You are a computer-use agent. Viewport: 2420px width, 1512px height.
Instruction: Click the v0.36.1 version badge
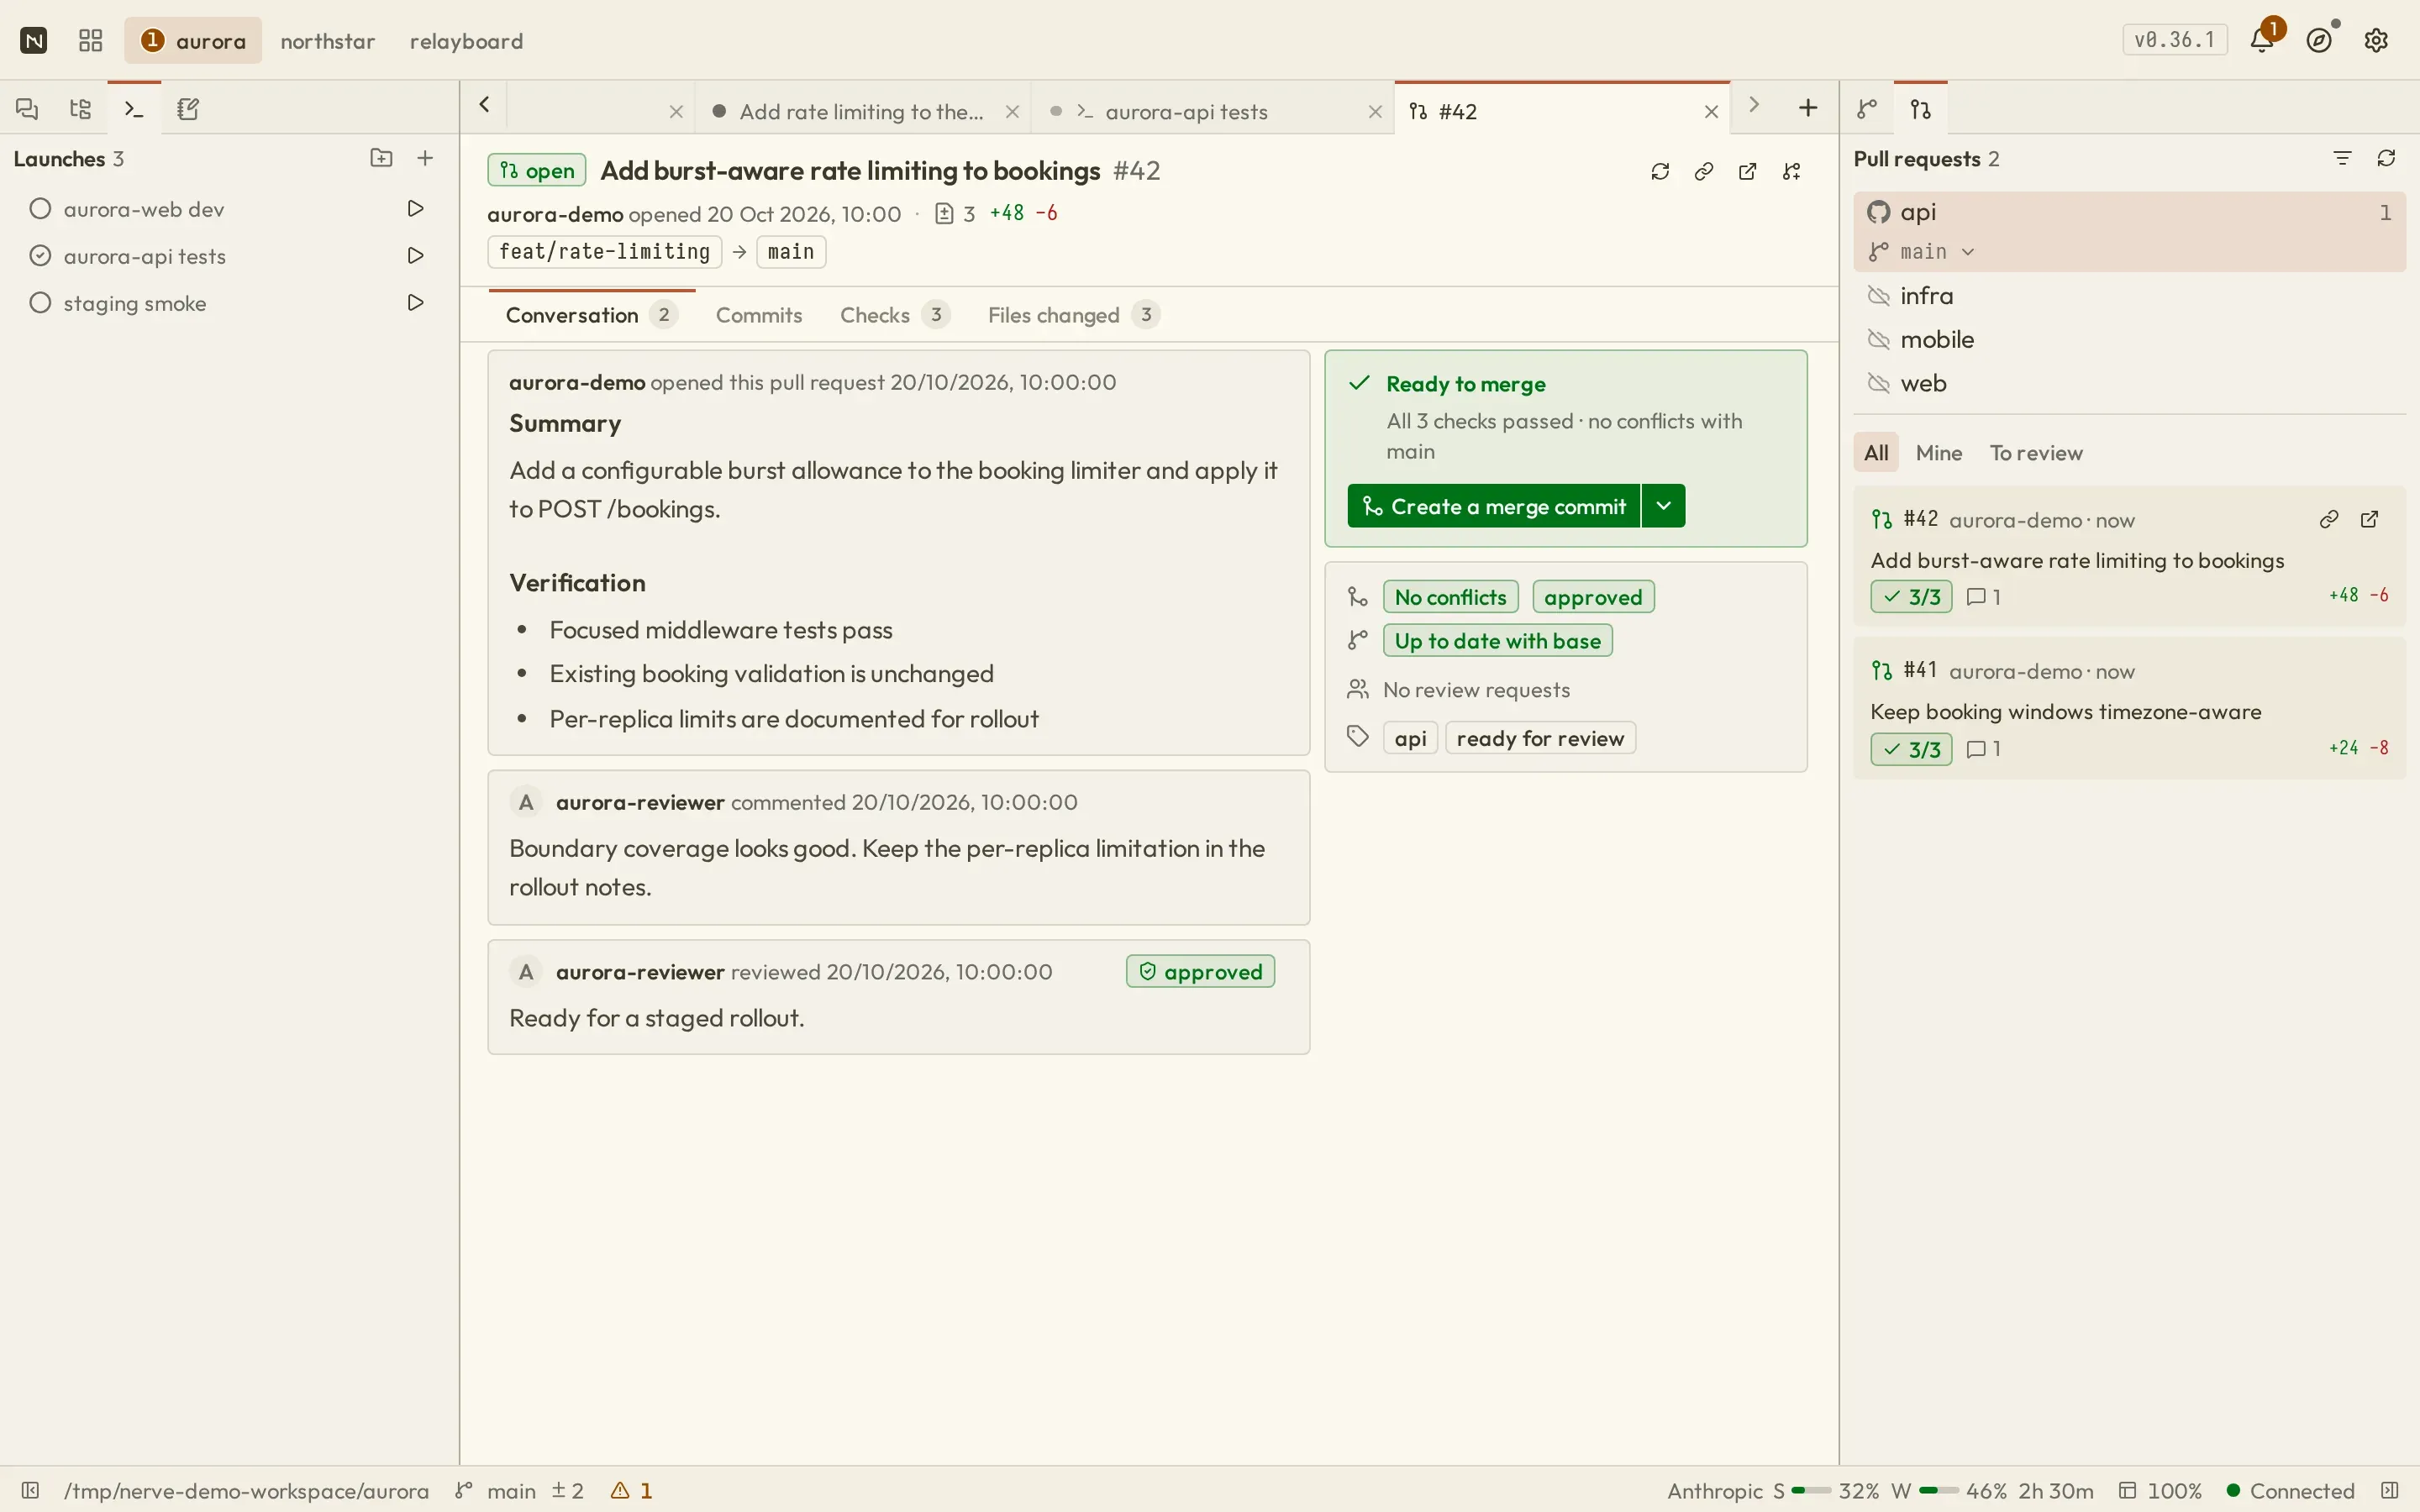click(2175, 40)
